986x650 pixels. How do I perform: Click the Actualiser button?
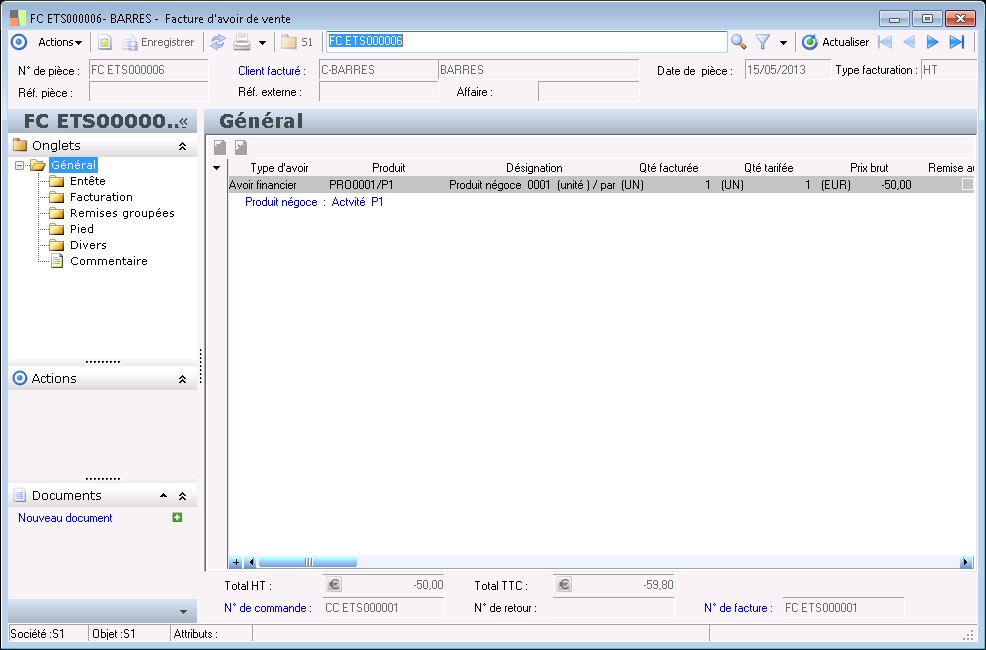[x=835, y=42]
